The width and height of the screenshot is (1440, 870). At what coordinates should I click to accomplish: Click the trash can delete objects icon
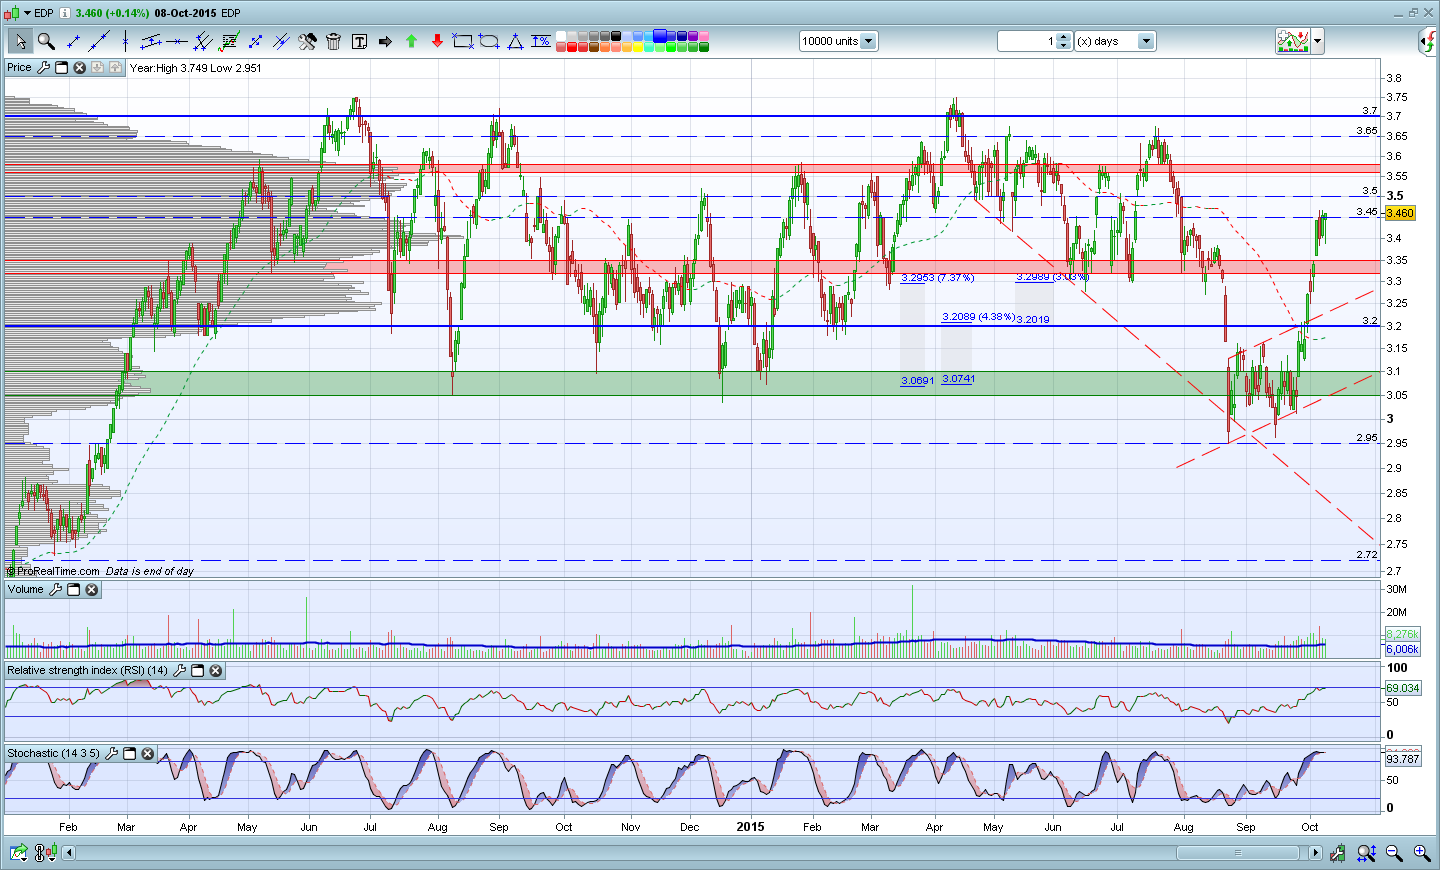[x=333, y=41]
